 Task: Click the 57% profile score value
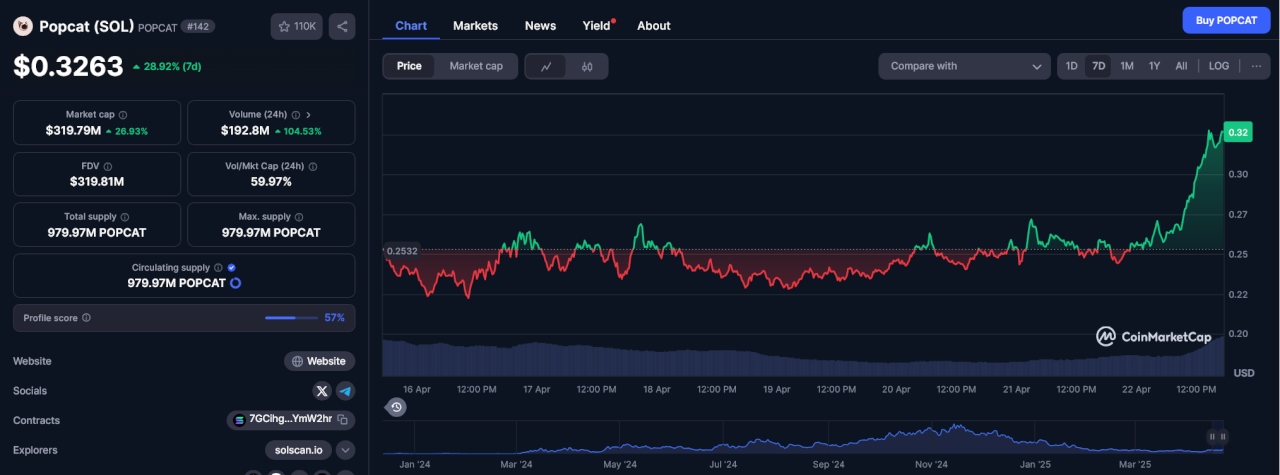coord(334,318)
